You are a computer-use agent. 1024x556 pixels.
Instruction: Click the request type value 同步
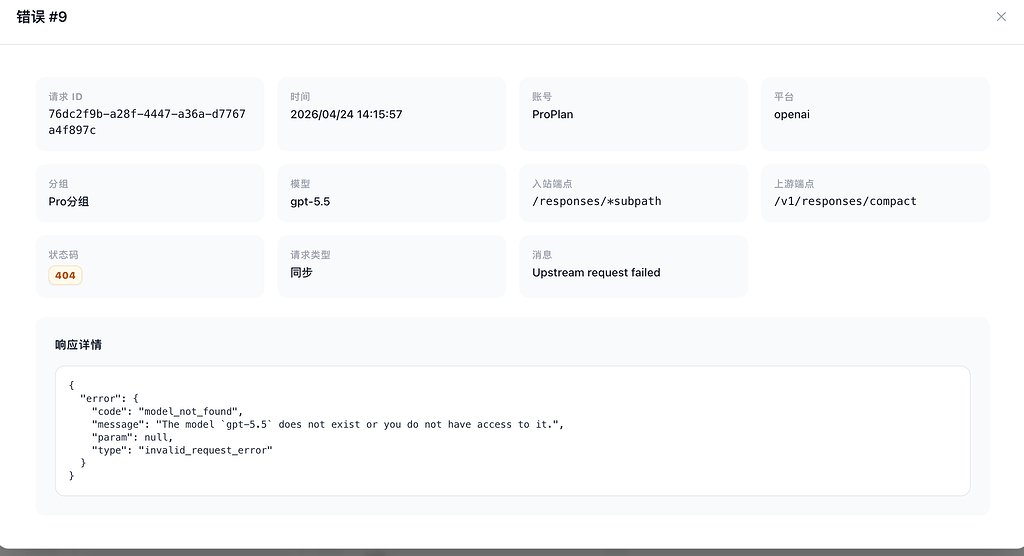click(301, 272)
